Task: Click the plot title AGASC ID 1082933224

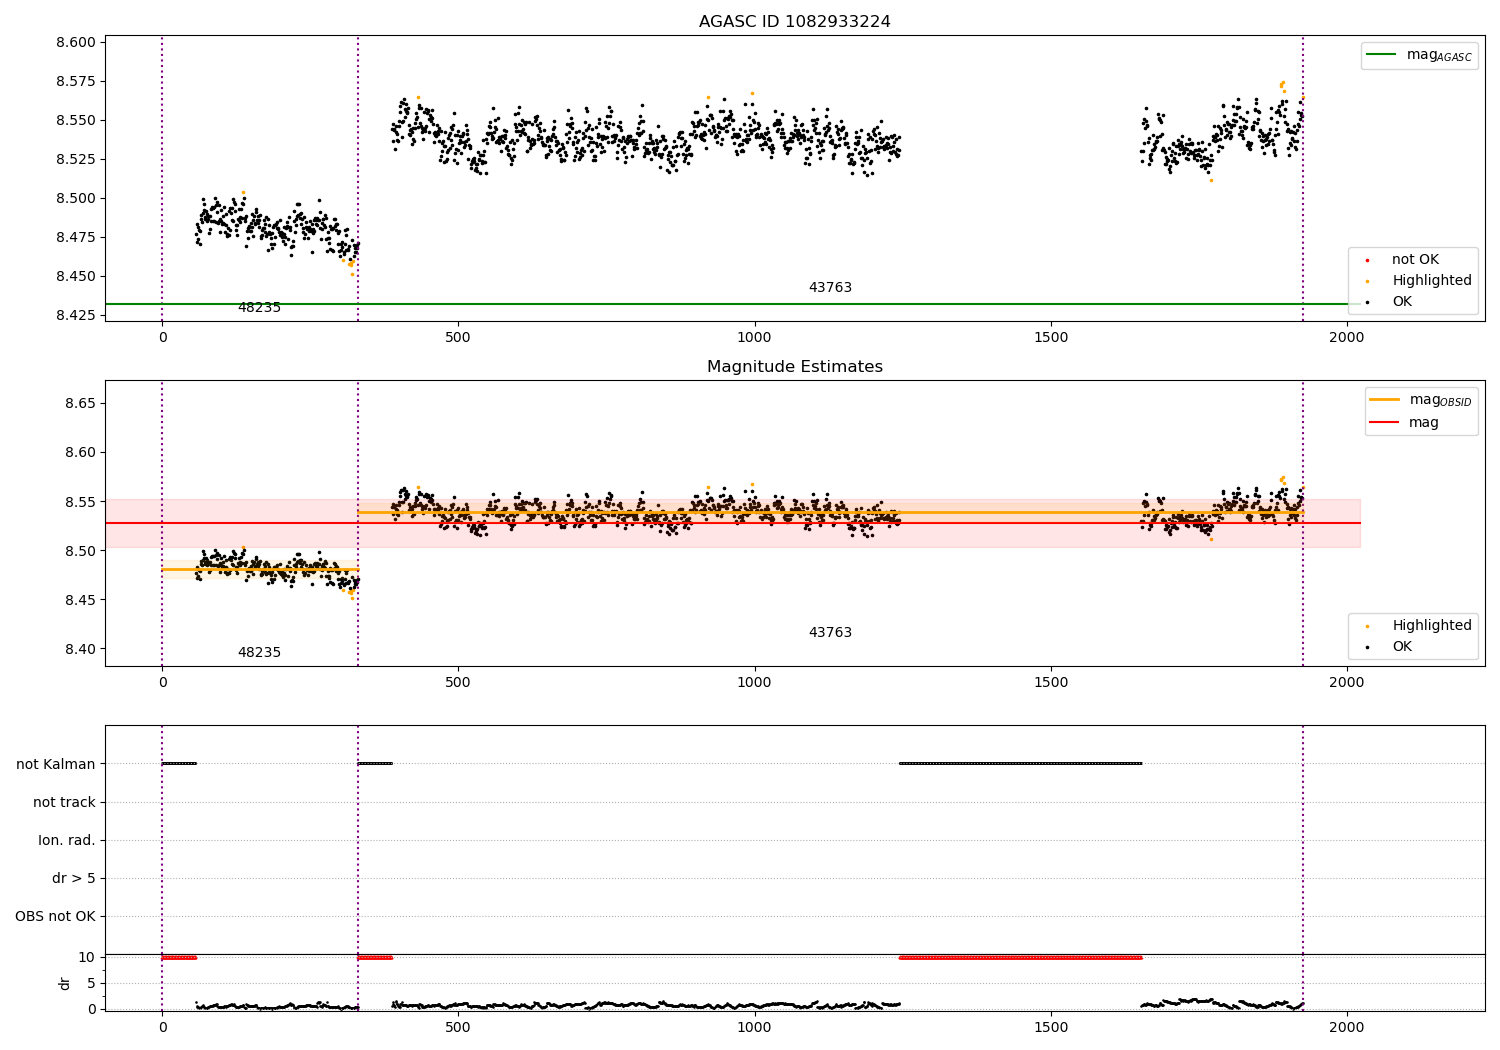Action: [x=794, y=22]
